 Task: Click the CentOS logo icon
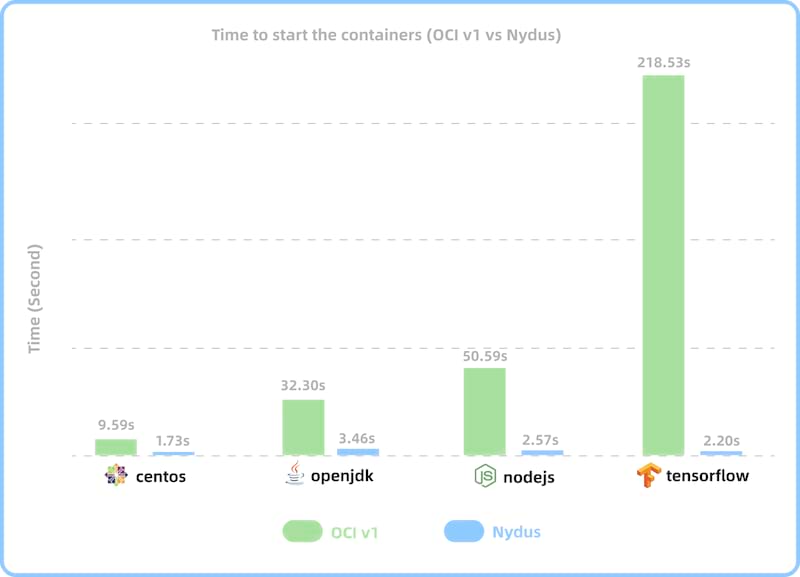click(x=116, y=476)
